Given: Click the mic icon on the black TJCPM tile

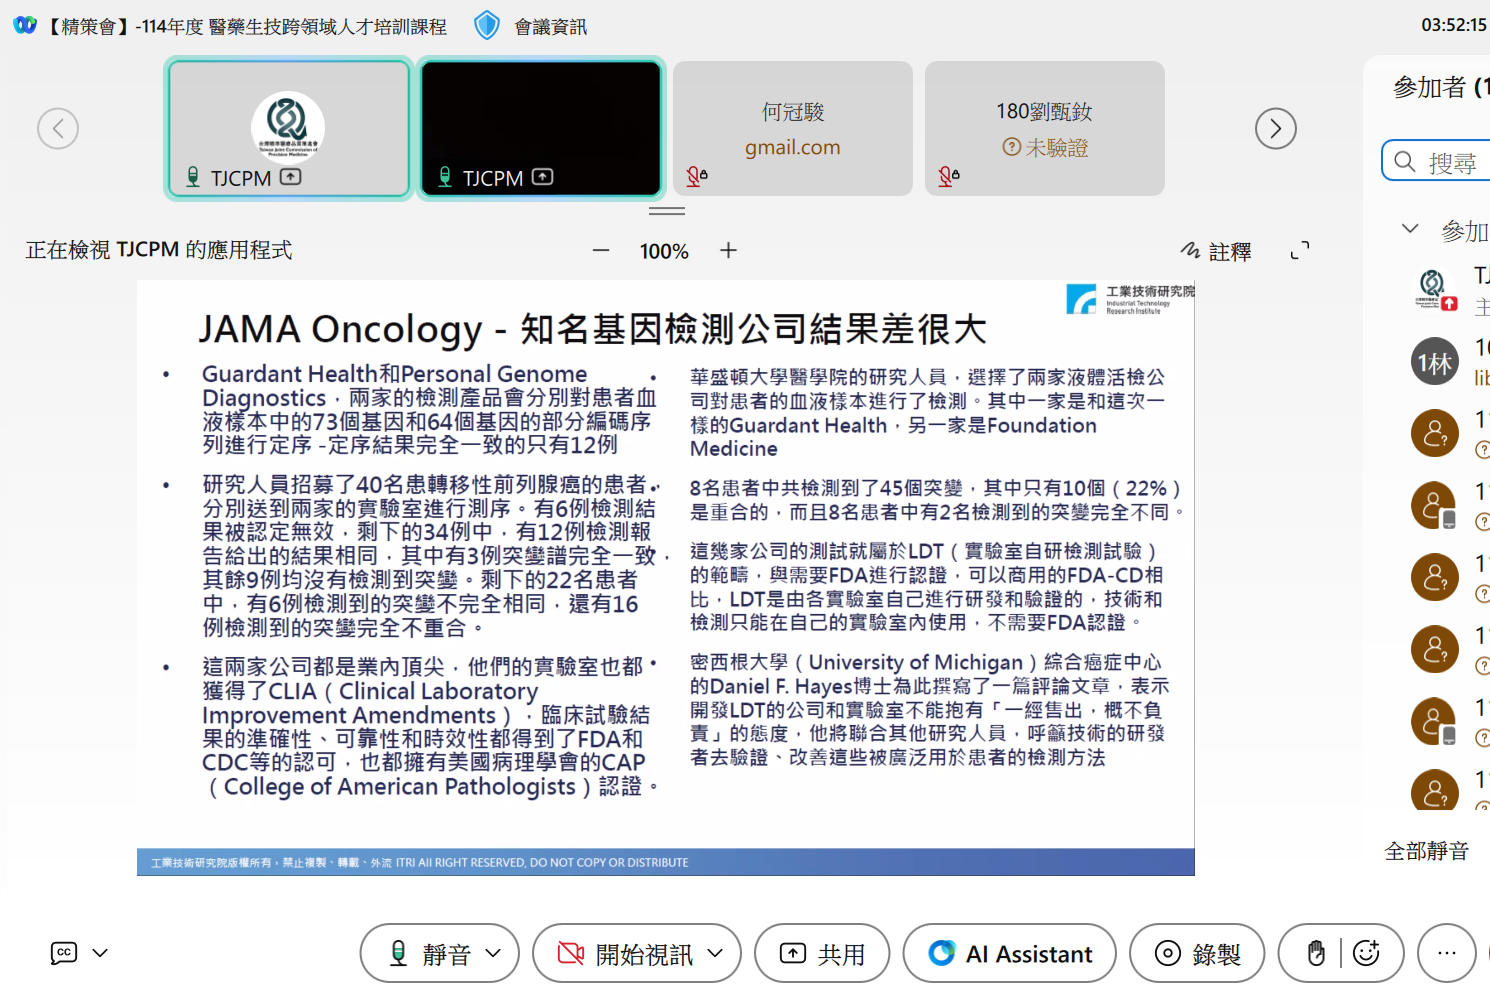Looking at the screenshot, I should 445,177.
